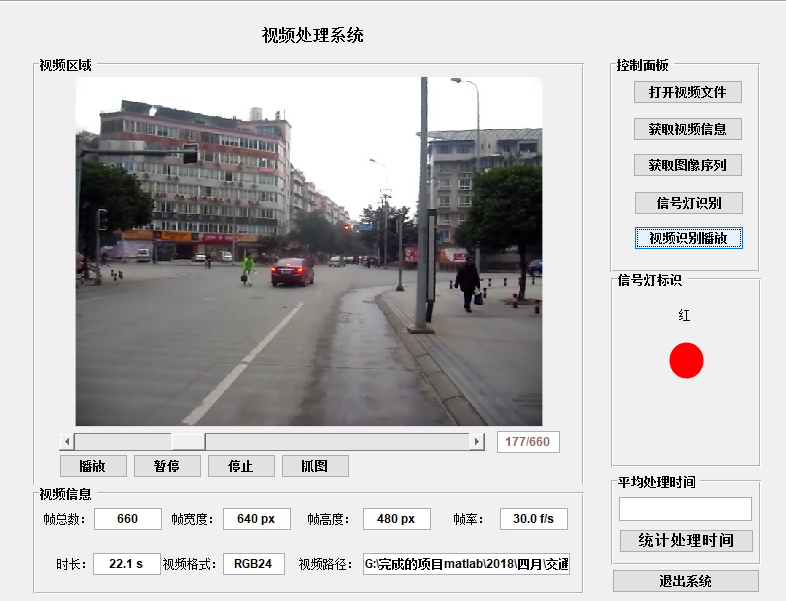786x601 pixels.
Task: Click the 统计处理时间 button
Action: (686, 541)
